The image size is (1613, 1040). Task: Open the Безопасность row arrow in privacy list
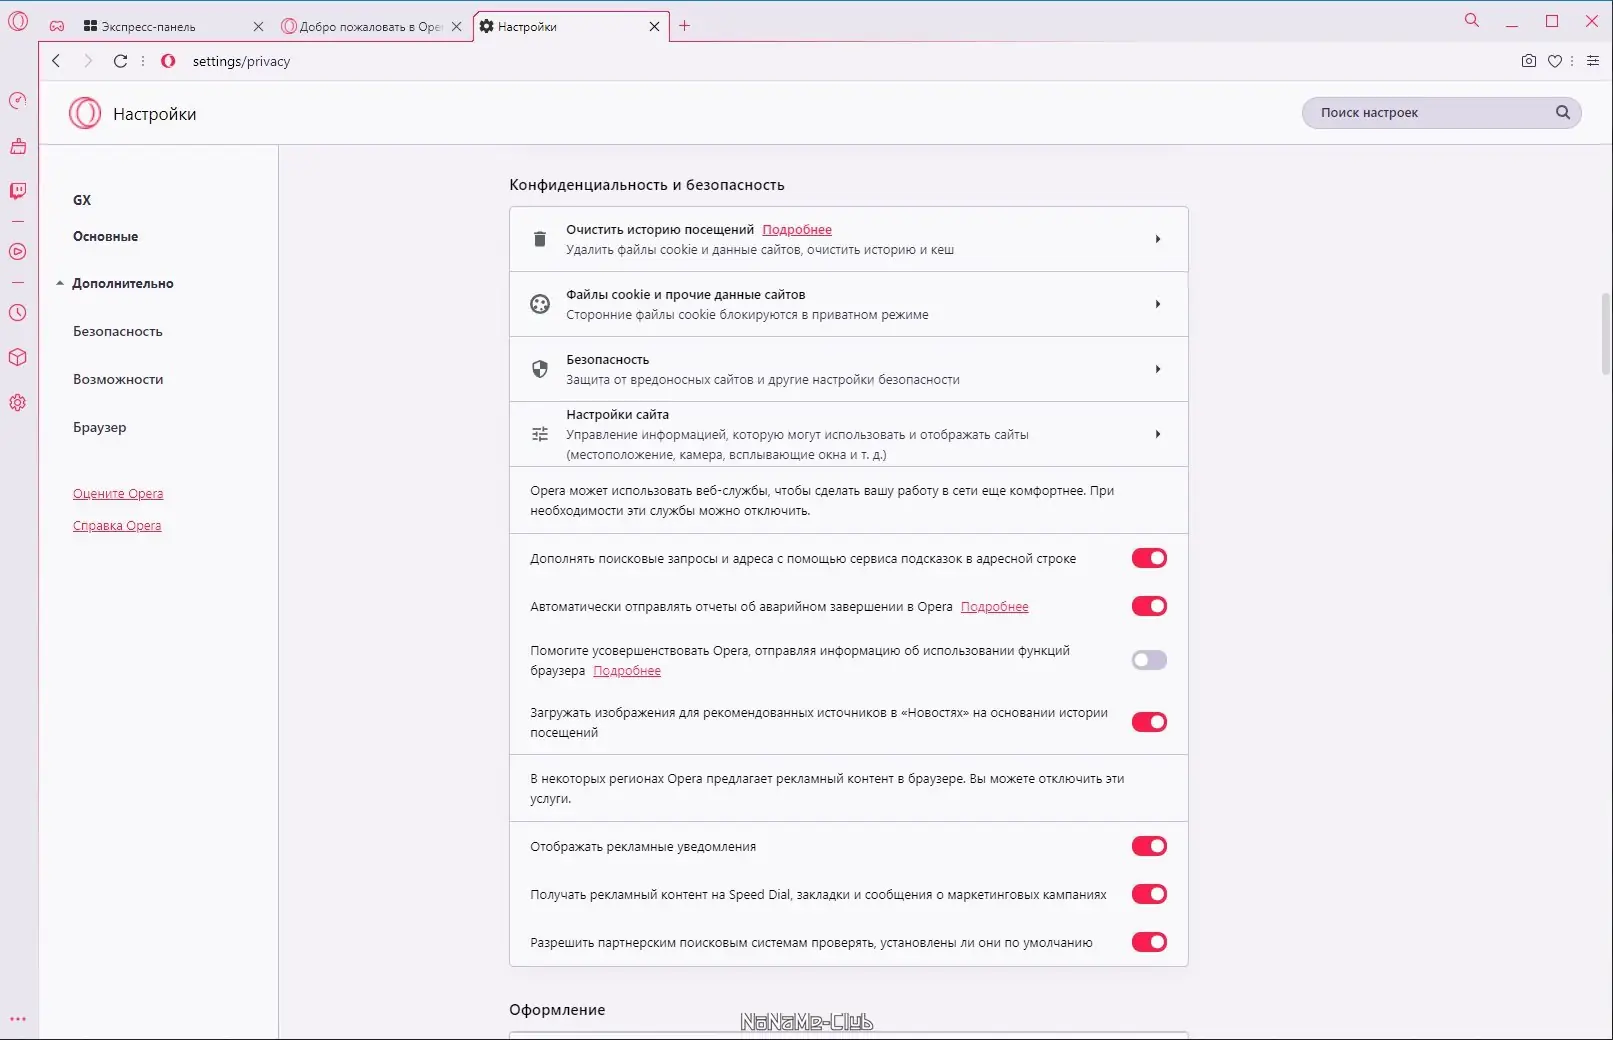tap(1158, 369)
